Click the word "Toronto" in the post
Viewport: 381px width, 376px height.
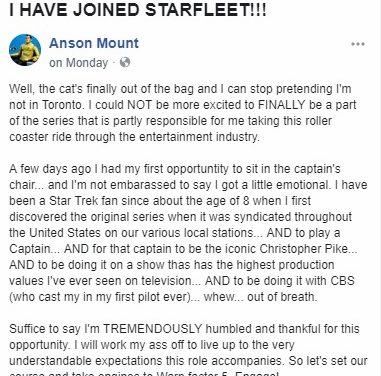62,105
